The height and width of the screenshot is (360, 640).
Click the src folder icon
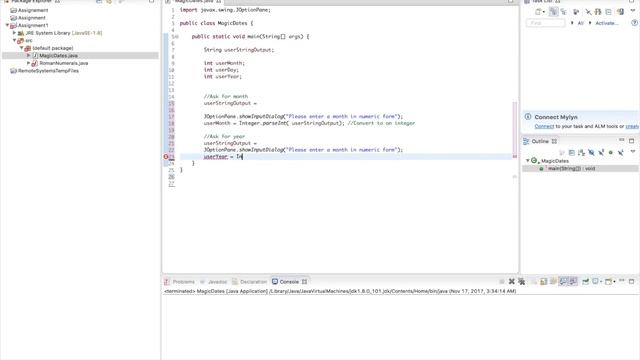[20, 40]
